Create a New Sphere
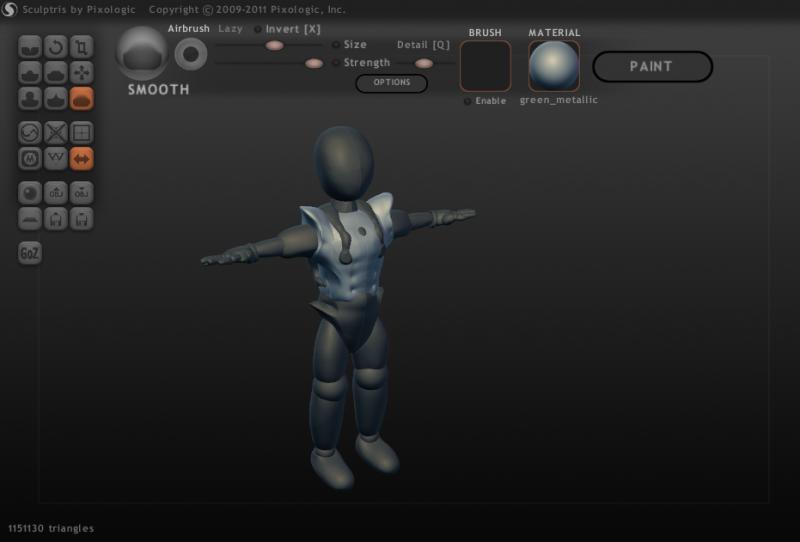The height and width of the screenshot is (542, 800). pyautogui.click(x=30, y=193)
